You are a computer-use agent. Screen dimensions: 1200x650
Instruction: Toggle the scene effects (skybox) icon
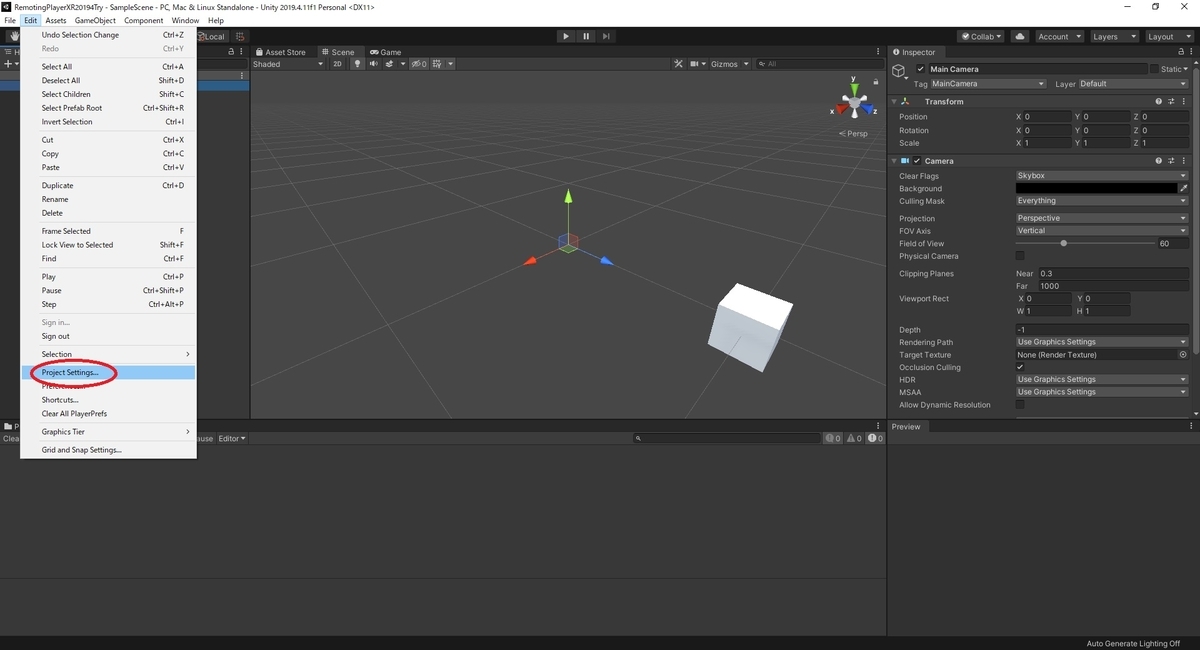click(390, 64)
